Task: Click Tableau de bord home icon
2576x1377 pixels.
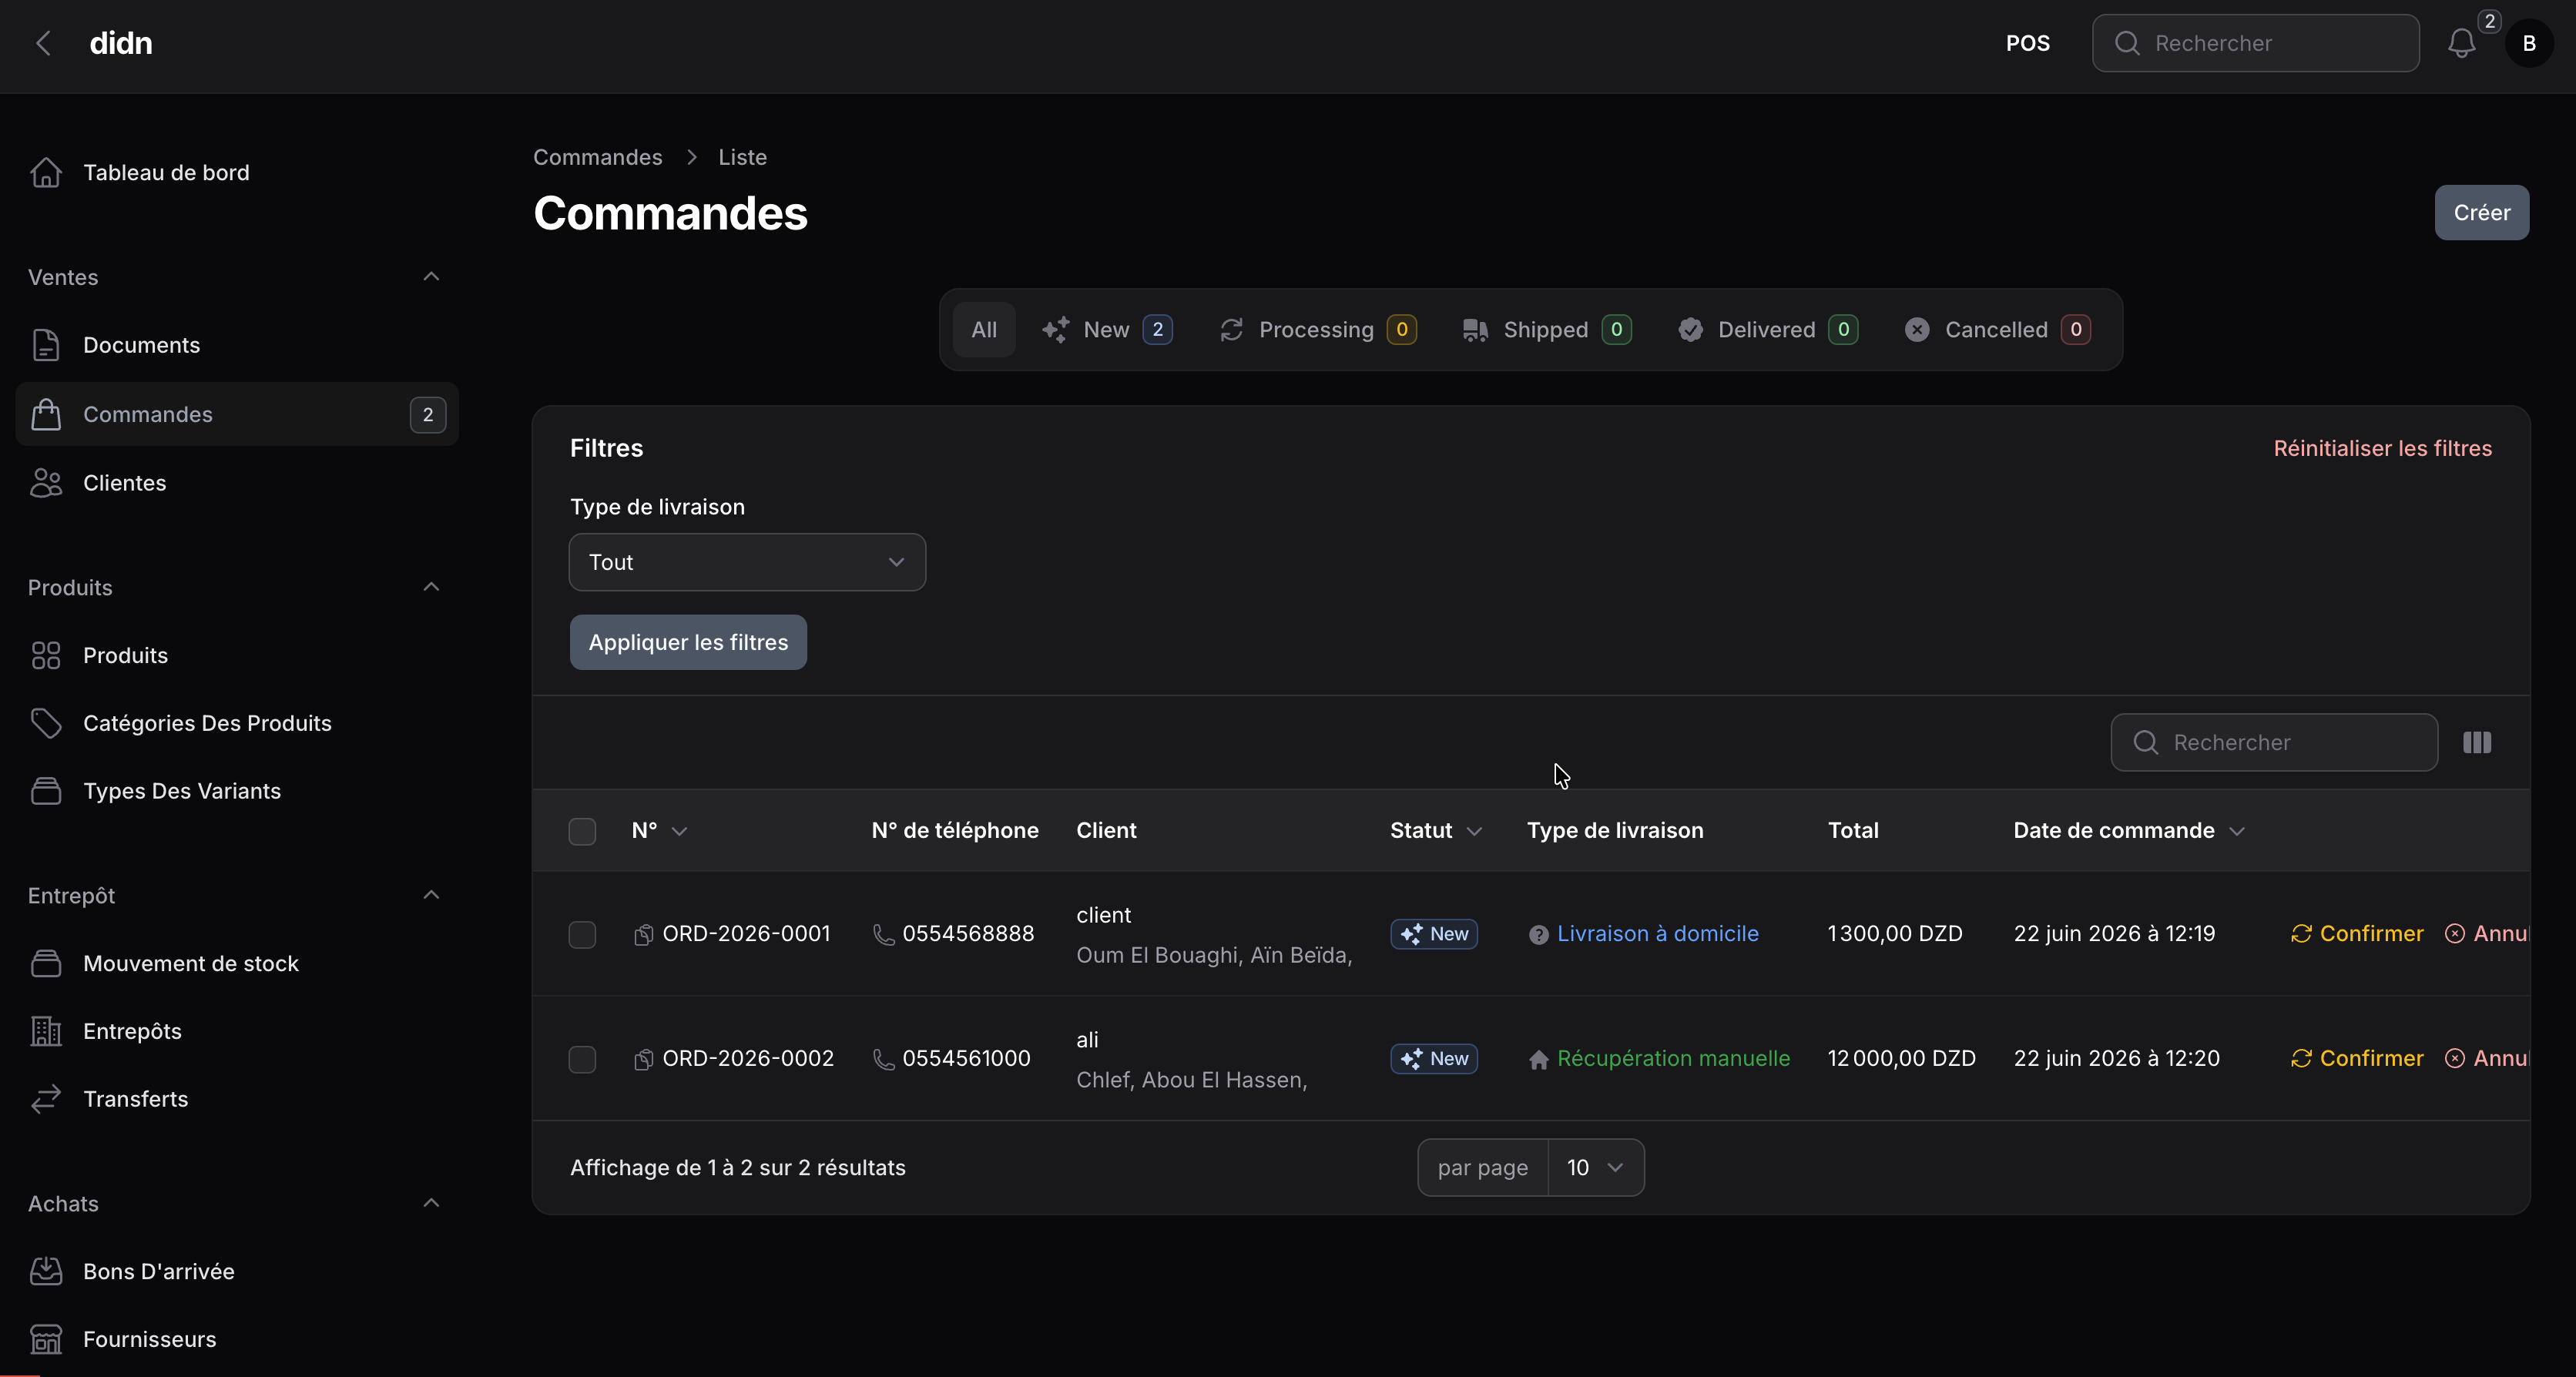Action: tap(46, 172)
